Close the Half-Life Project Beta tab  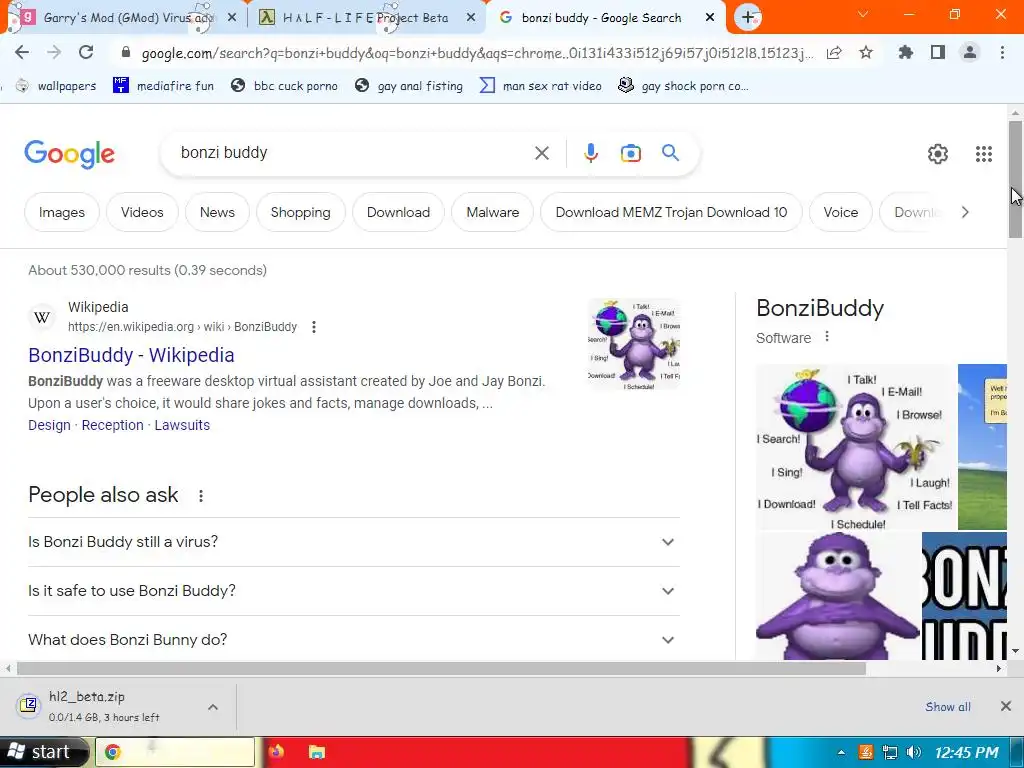point(471,18)
